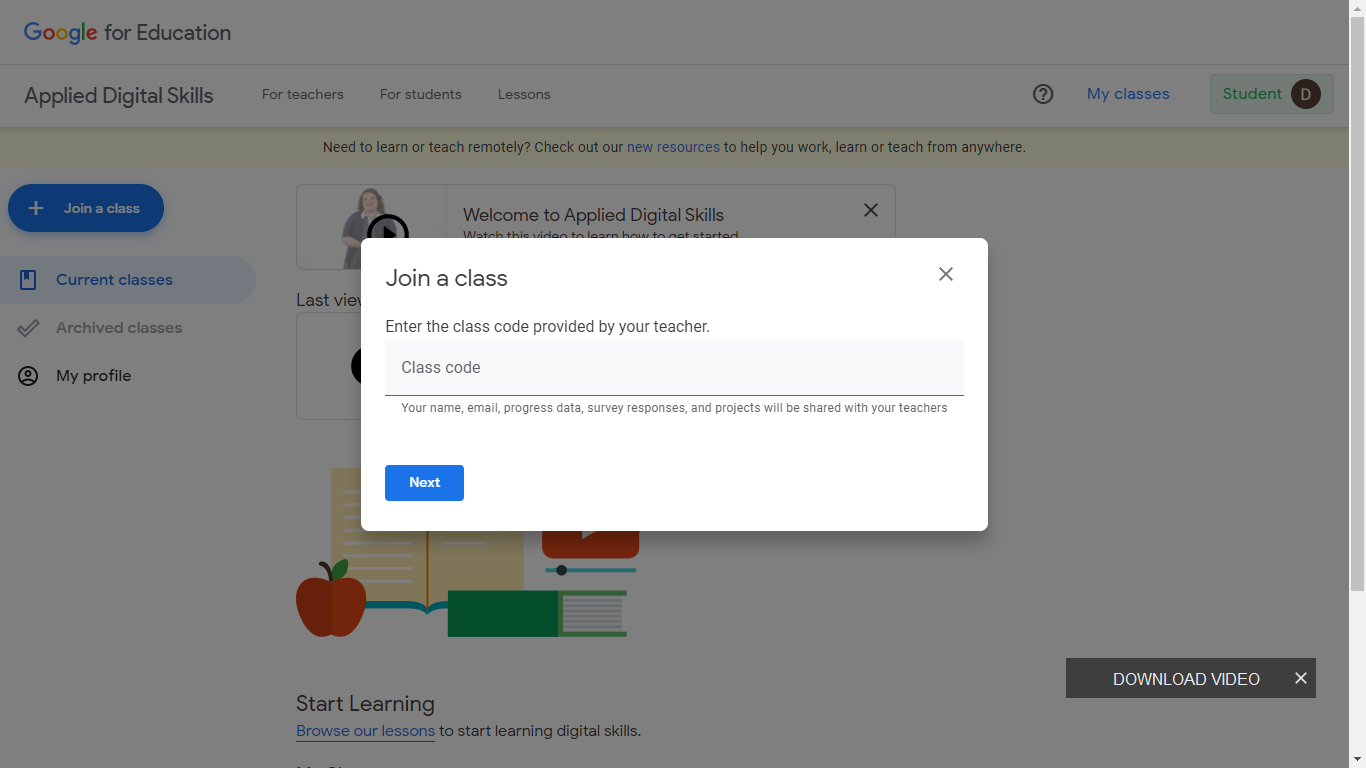
Task: Click the Download Video button
Action: pyautogui.click(x=1185, y=679)
